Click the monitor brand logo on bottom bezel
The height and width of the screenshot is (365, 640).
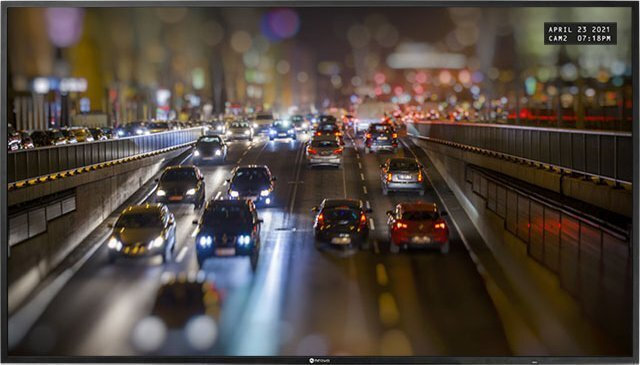(320, 361)
